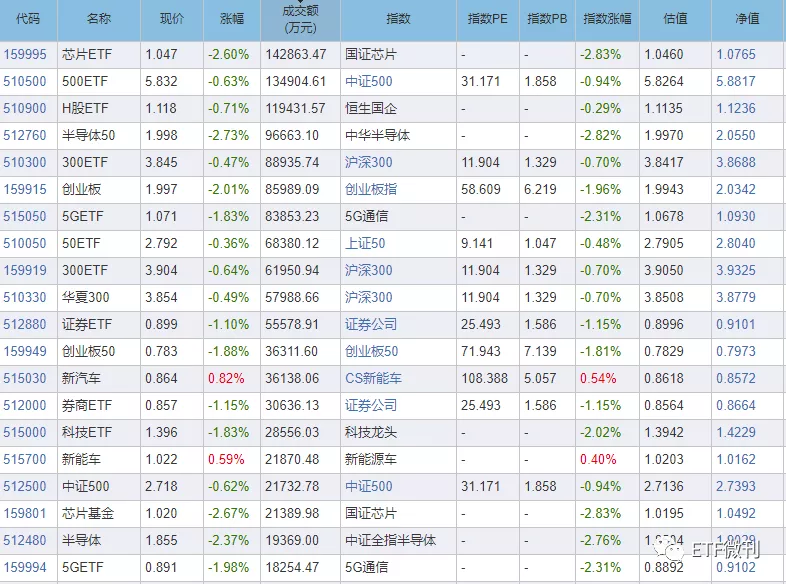Click the 指数 column header
The width and height of the screenshot is (786, 584).
pos(399,19)
